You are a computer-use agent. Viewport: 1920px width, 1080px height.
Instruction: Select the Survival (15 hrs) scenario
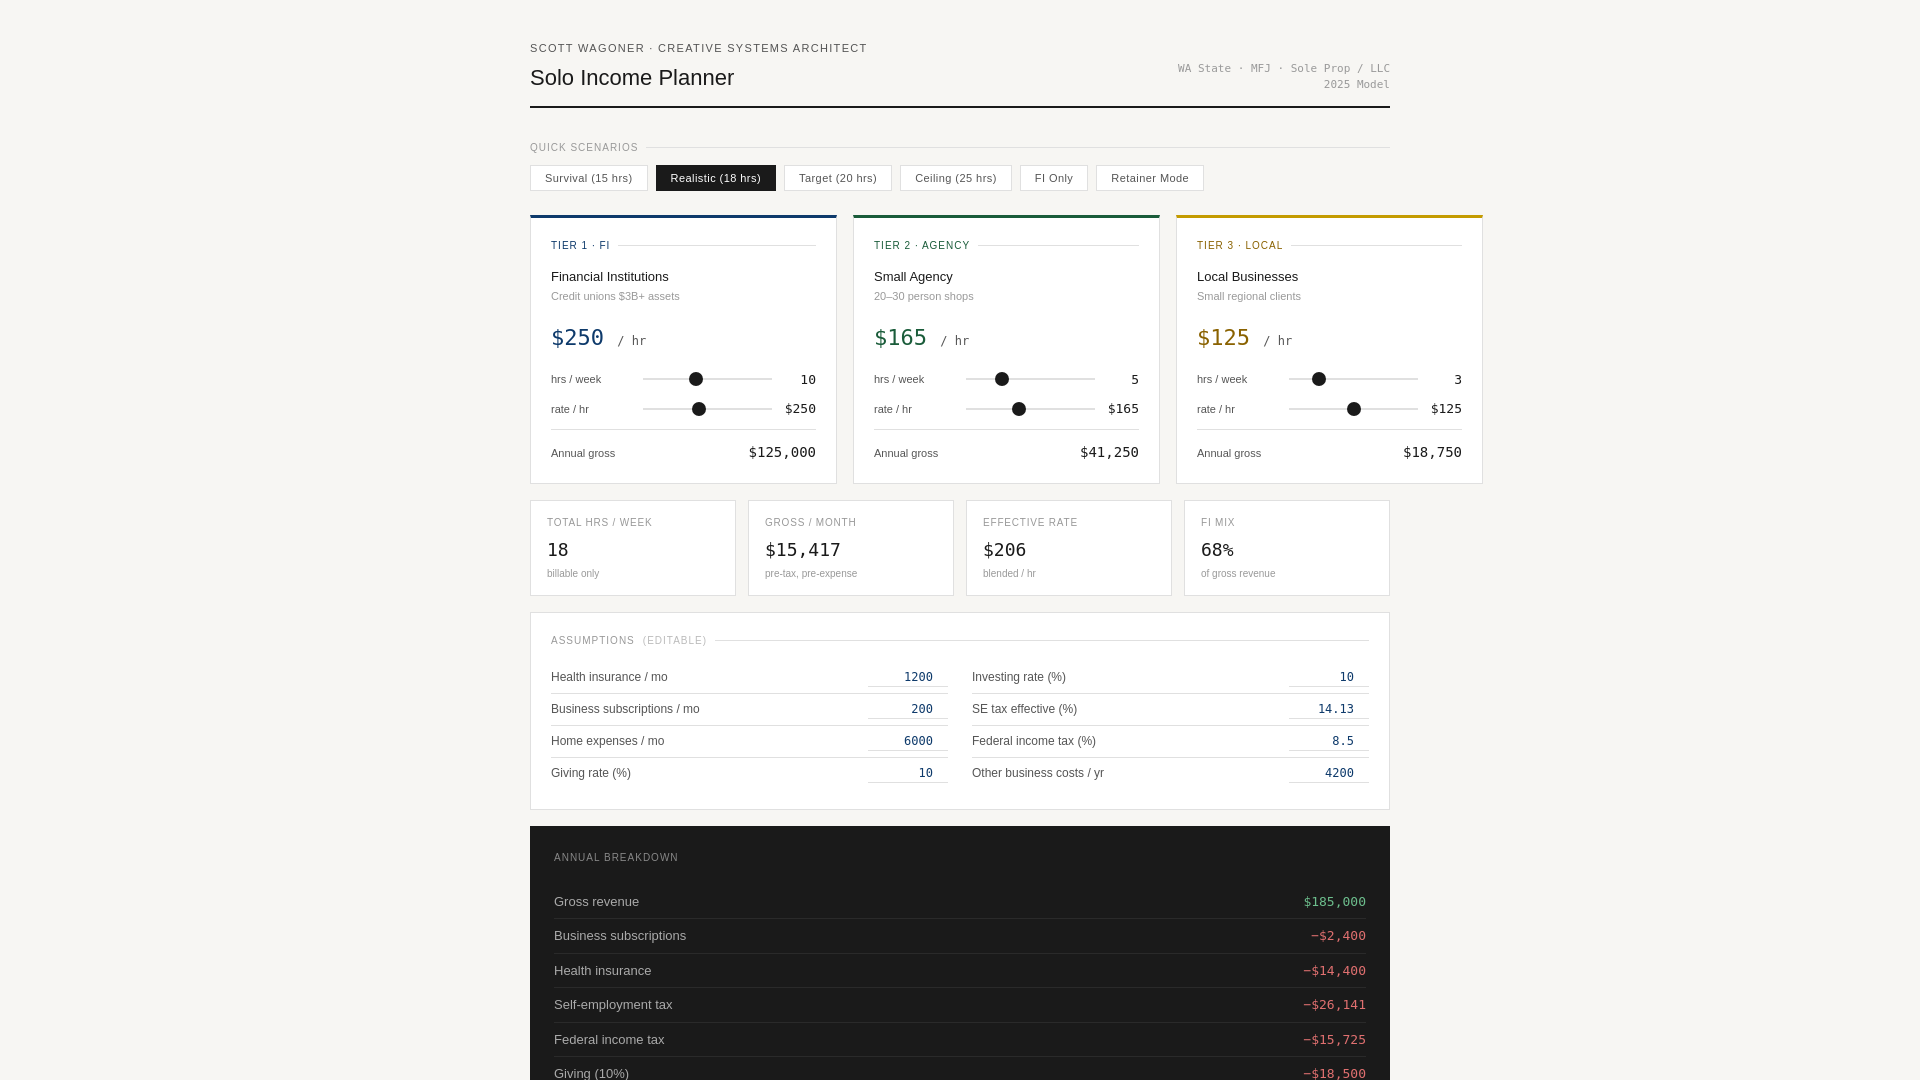click(x=589, y=178)
